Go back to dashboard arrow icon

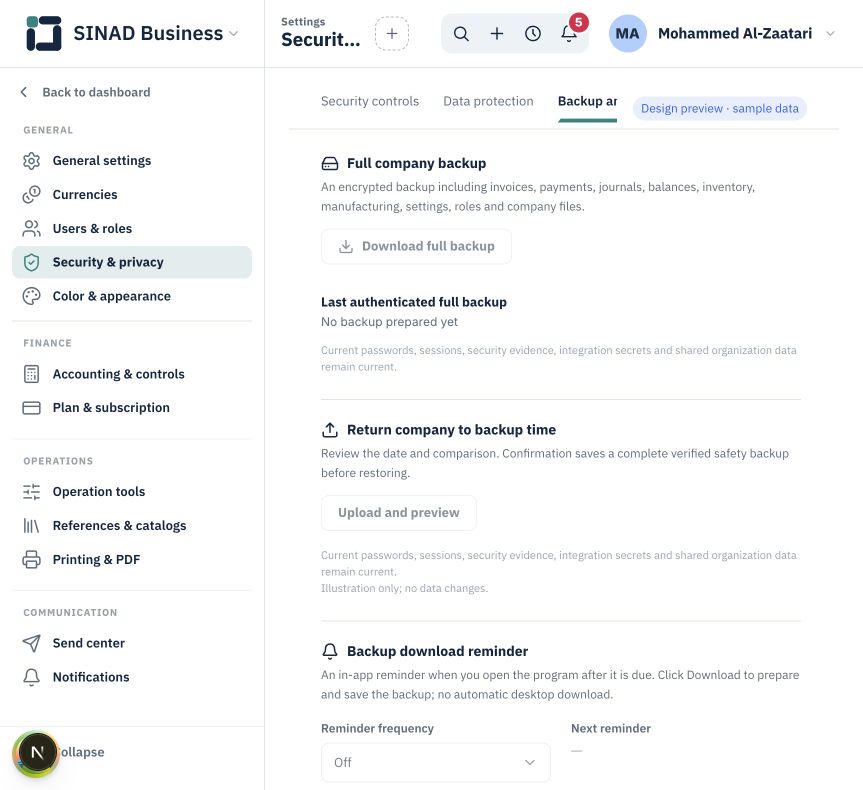[x=24, y=92]
